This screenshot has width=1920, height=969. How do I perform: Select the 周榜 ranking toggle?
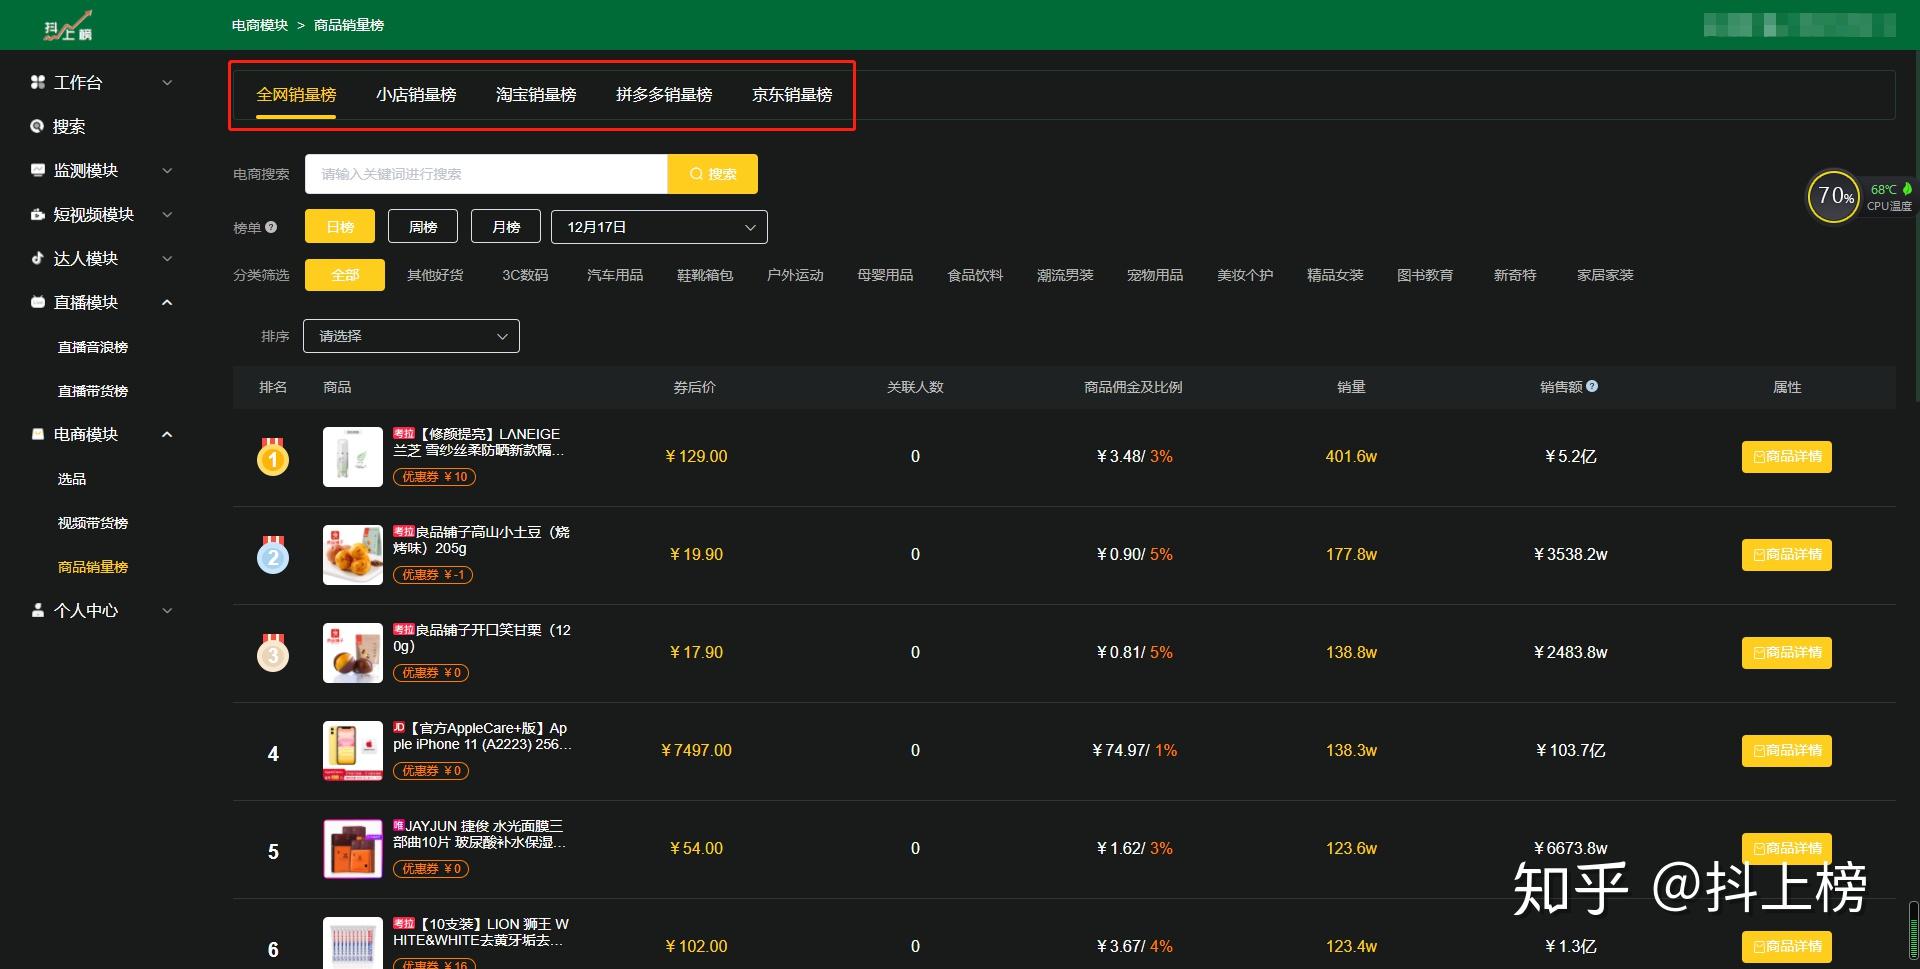coord(423,227)
